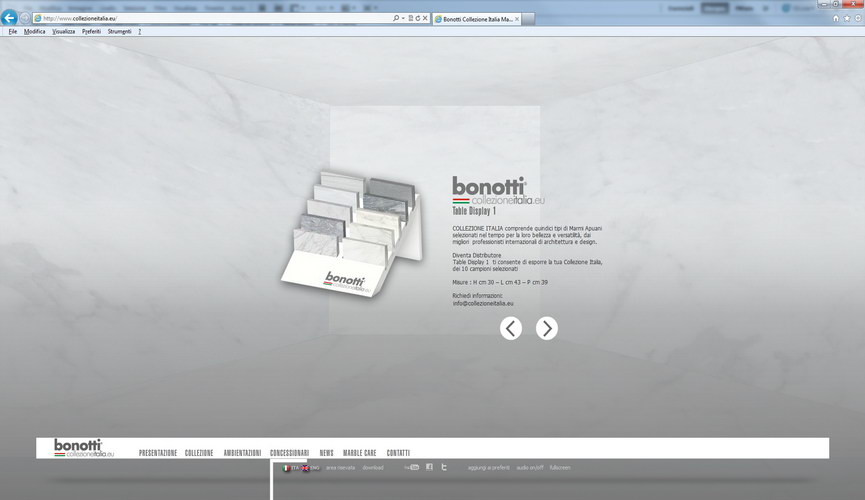The image size is (865, 500).
Task: Toggle fullscreen mode in footer
Action: (x=560, y=467)
